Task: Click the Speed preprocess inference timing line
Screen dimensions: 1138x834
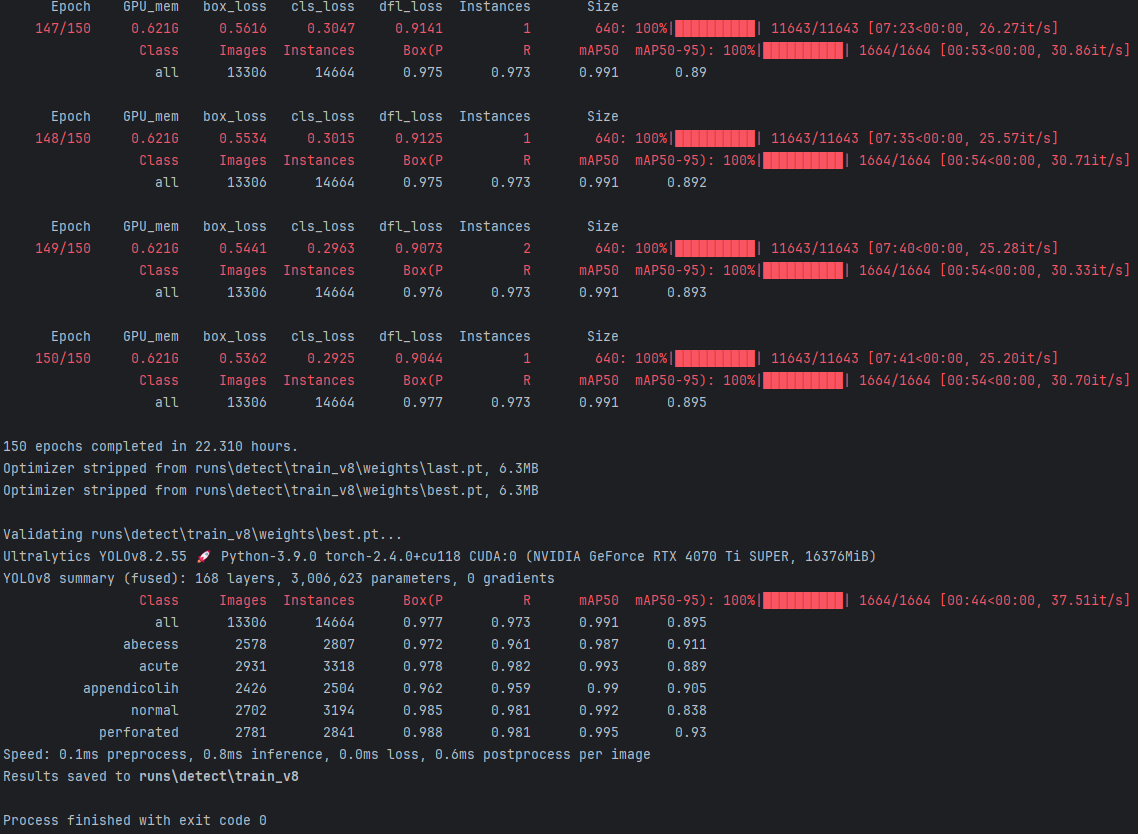Action: coord(326,754)
